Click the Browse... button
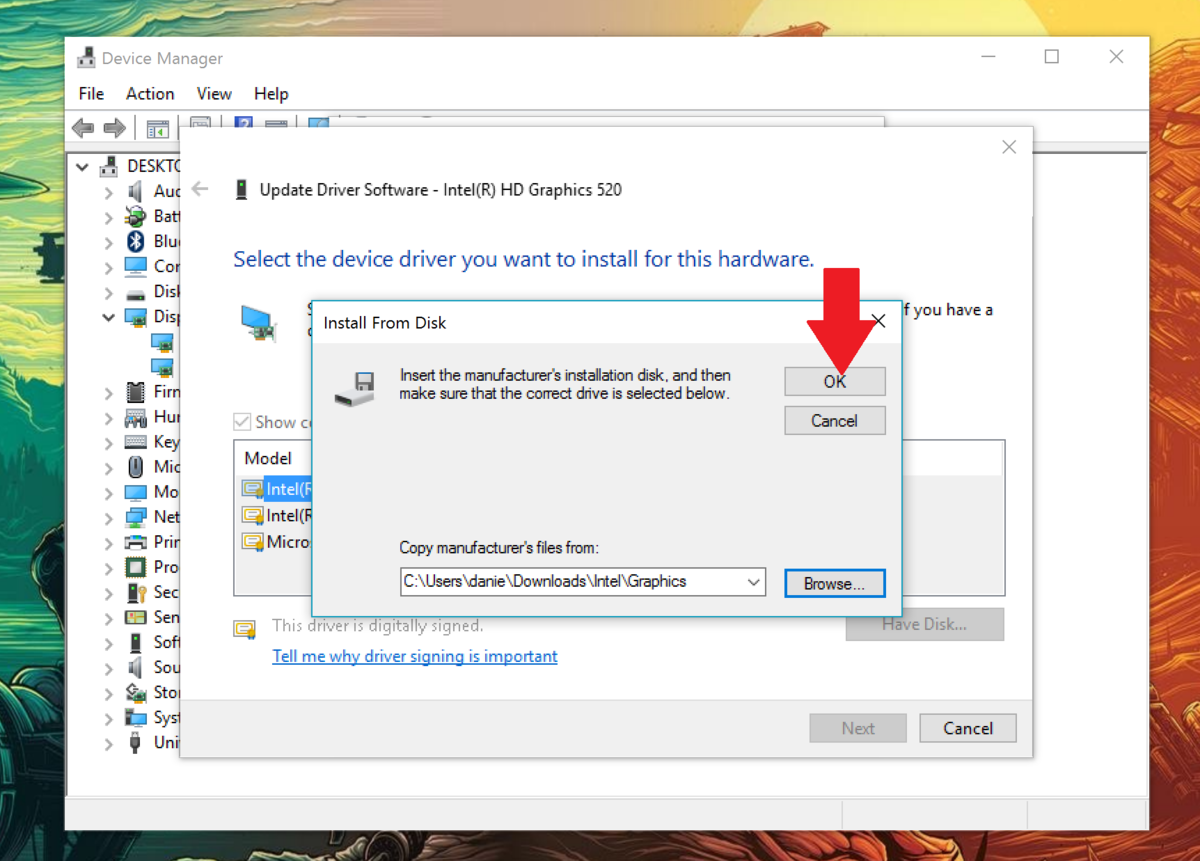1200x861 pixels. pyautogui.click(x=835, y=583)
